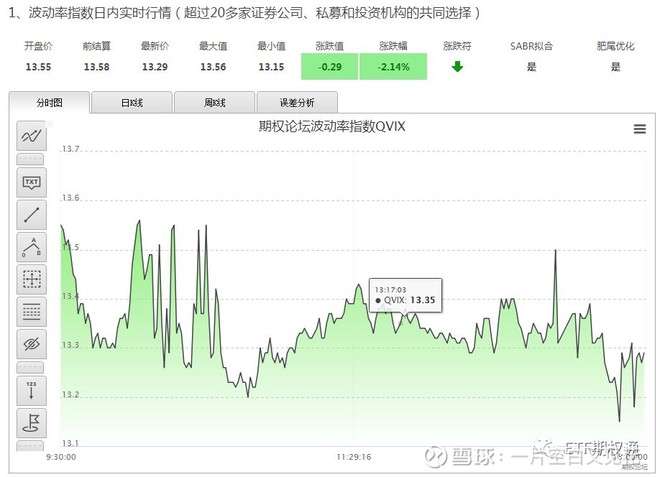
Task: Switch to the 误差分析 tab
Action: pyautogui.click(x=297, y=102)
